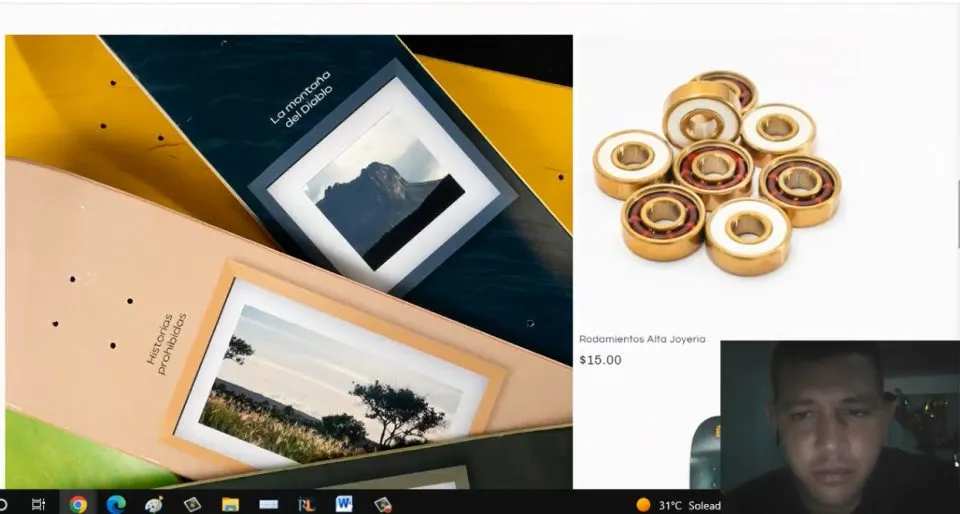Screen dimensions: 960x514
Task: Open File Explorer folder icon
Action: pyautogui.click(x=230, y=504)
